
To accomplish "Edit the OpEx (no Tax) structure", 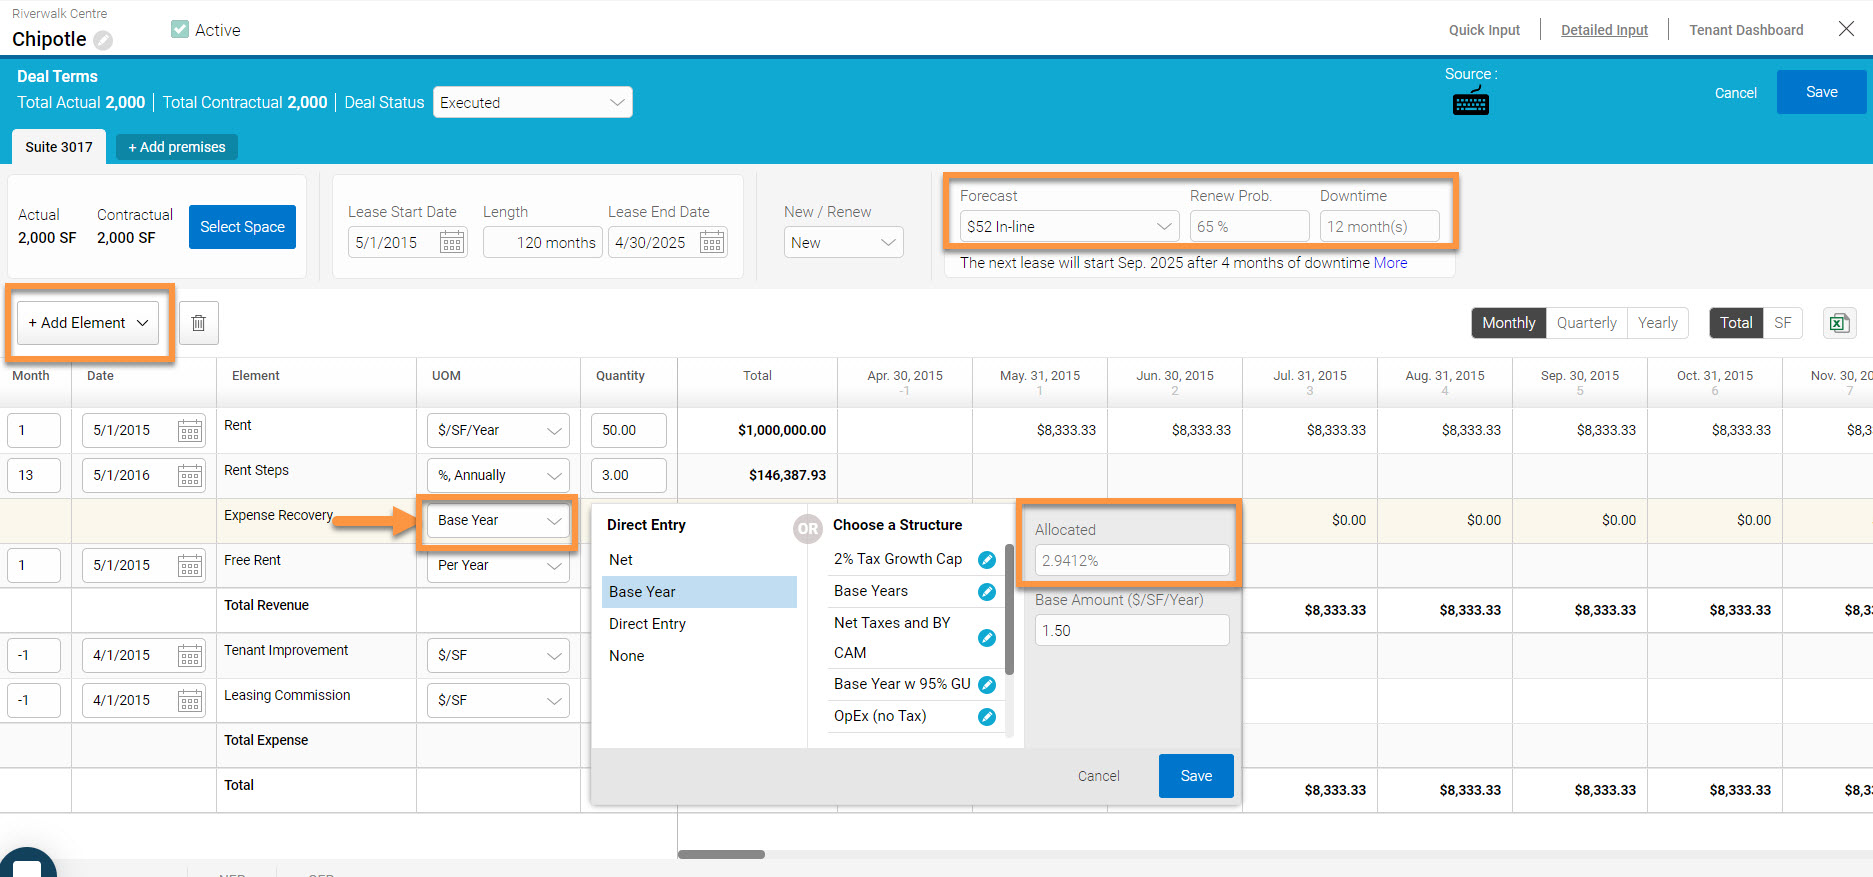I will 987,716.
